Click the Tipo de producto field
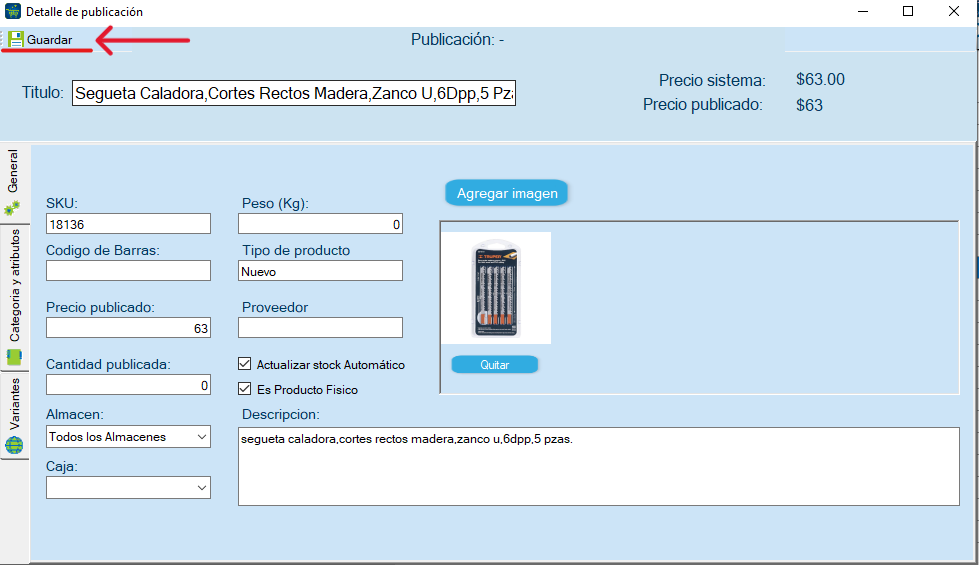979x565 pixels. [320, 271]
